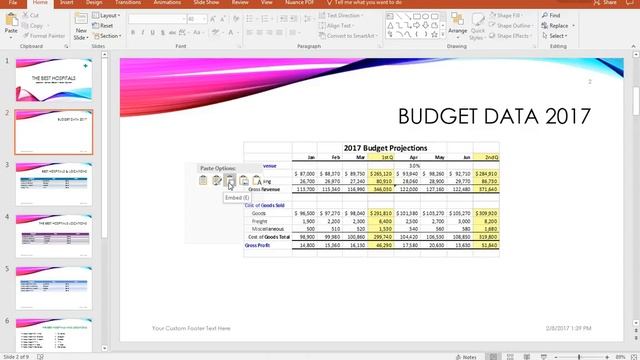Switch to Slide Sorter view icon
The width and height of the screenshot is (640, 360).
[x=510, y=357]
